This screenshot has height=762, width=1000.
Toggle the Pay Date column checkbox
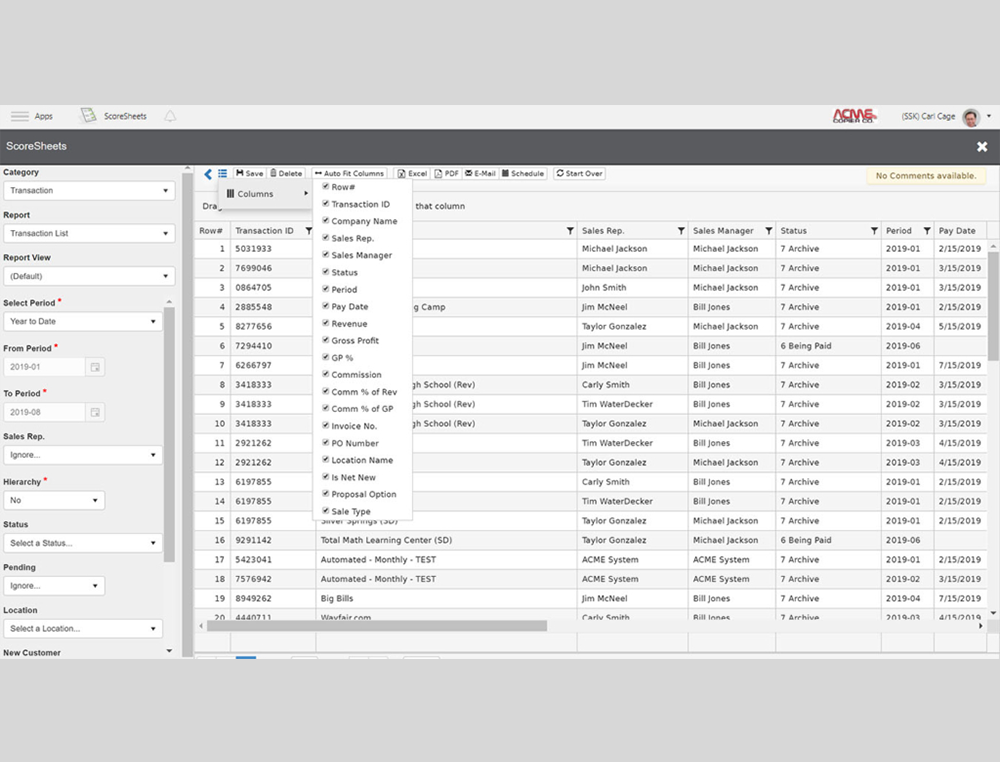(x=325, y=306)
